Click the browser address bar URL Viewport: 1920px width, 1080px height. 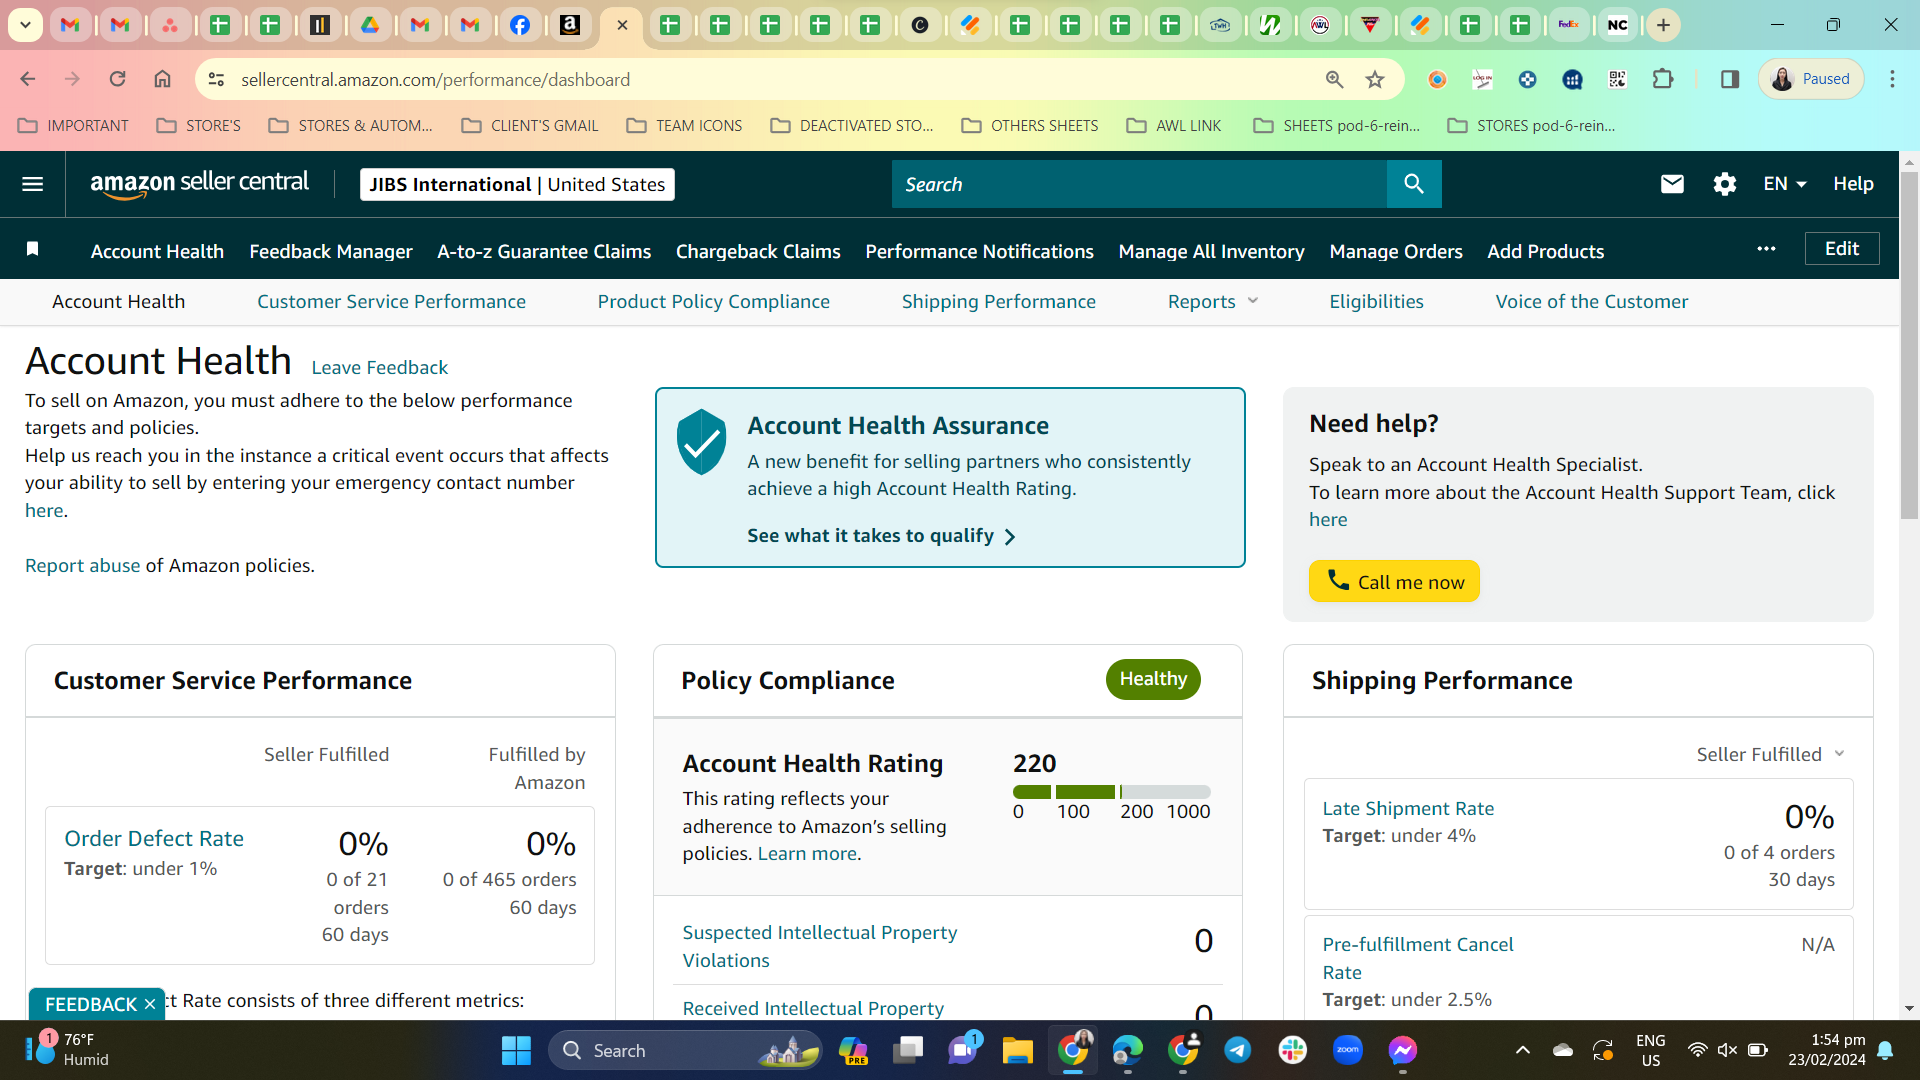click(x=435, y=79)
